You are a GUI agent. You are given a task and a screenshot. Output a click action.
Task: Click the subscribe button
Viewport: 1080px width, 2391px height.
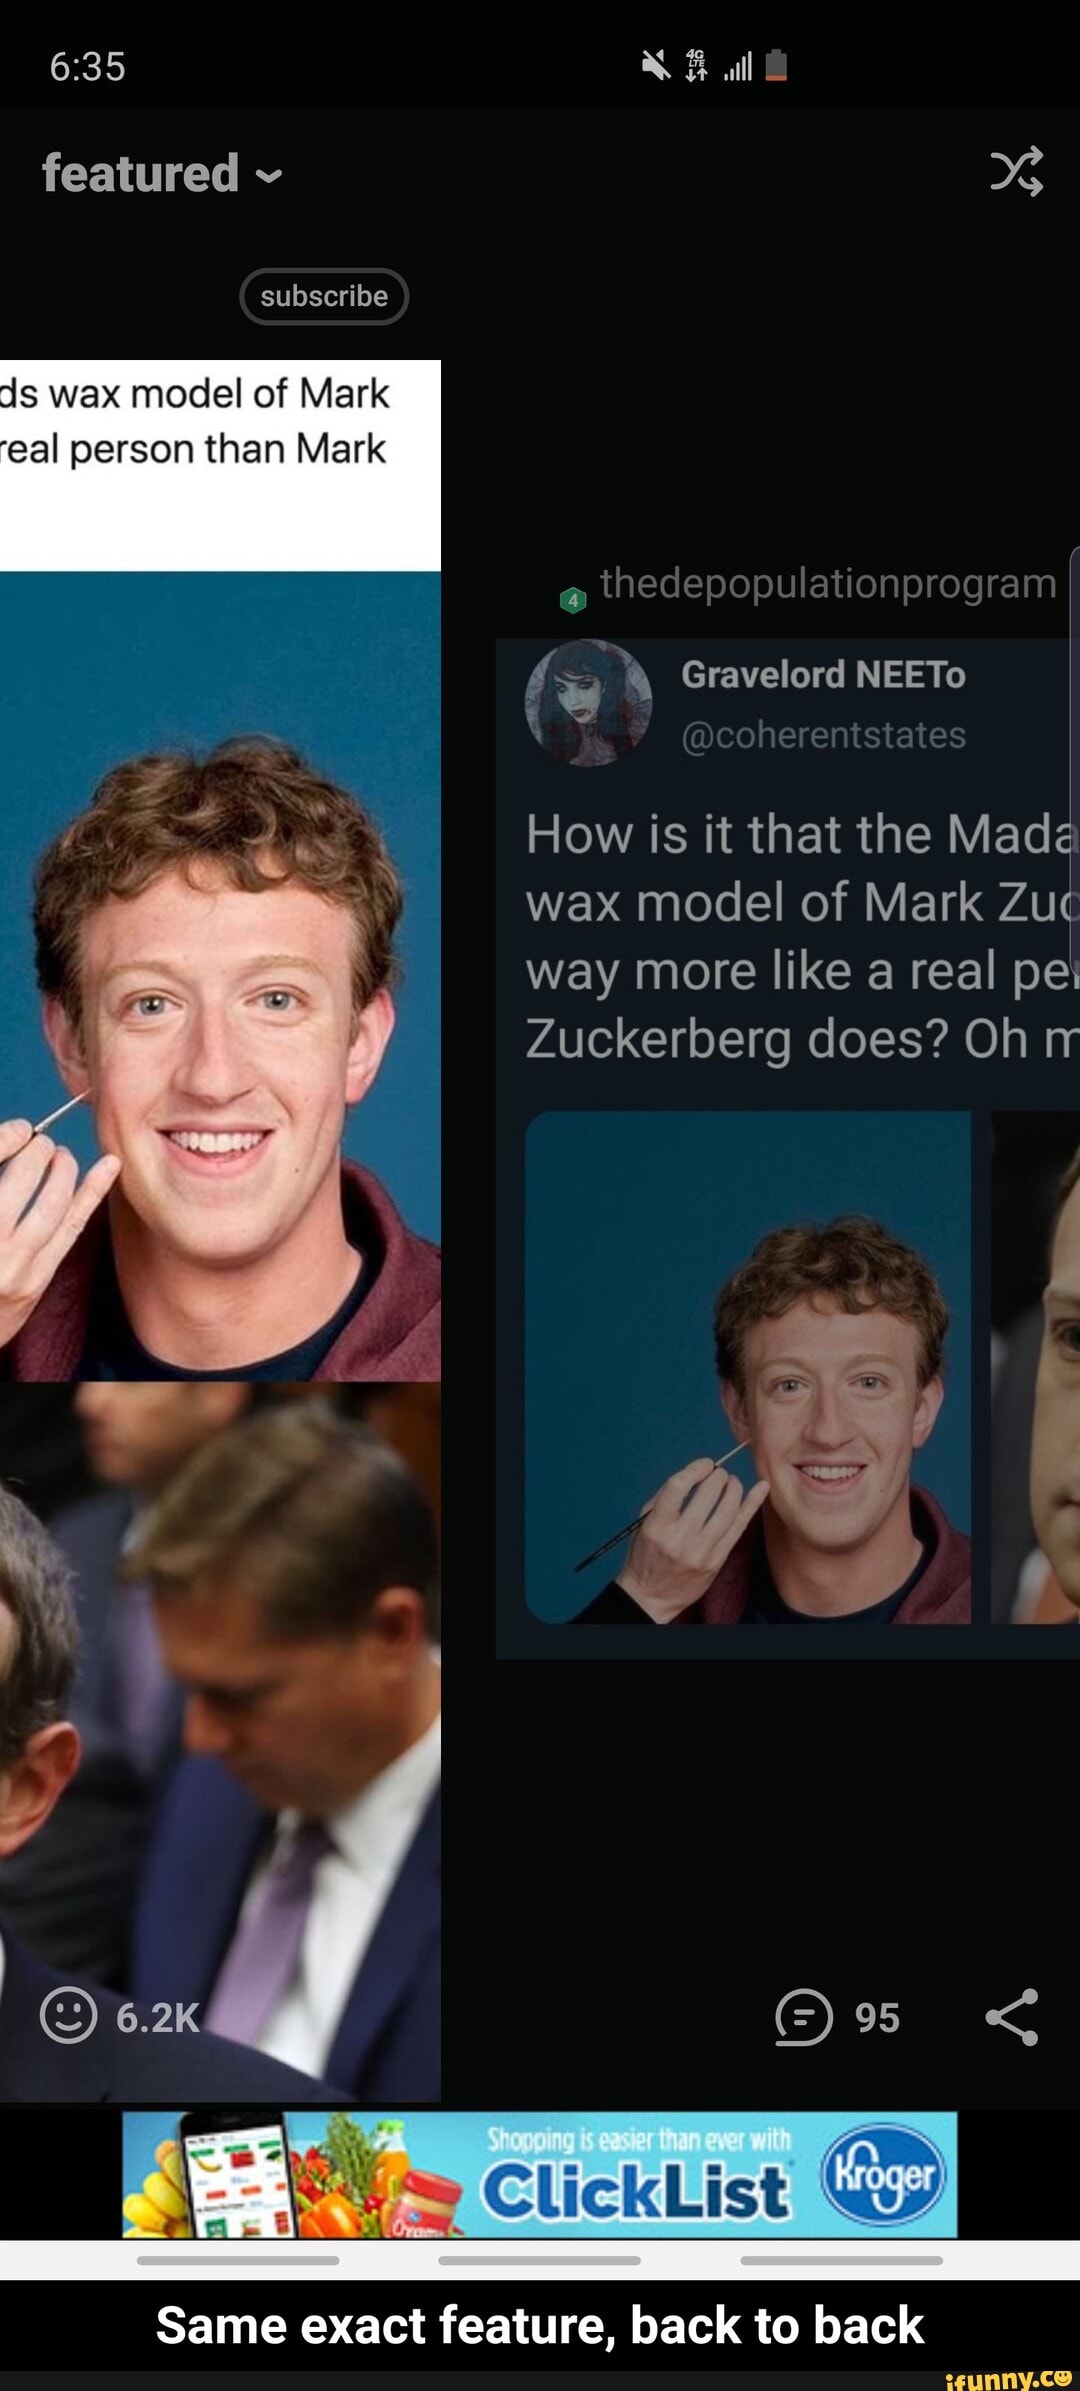coord(324,296)
